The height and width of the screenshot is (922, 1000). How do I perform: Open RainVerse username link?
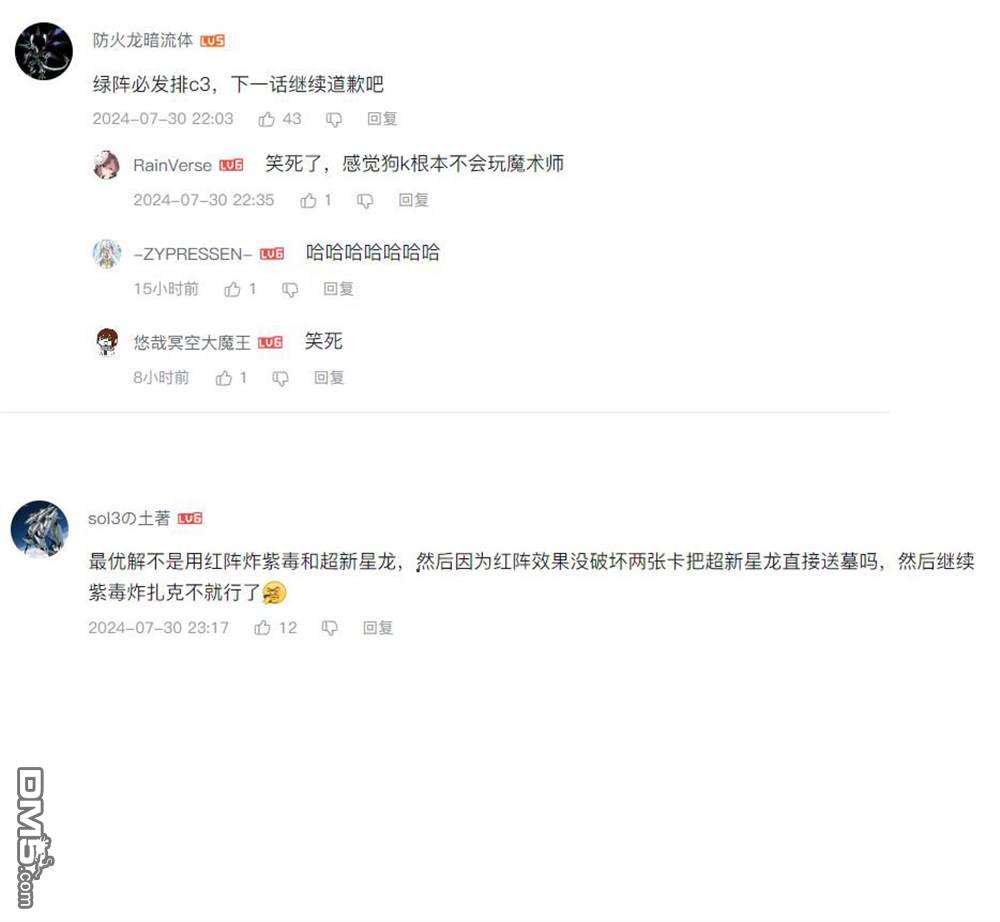(172, 166)
